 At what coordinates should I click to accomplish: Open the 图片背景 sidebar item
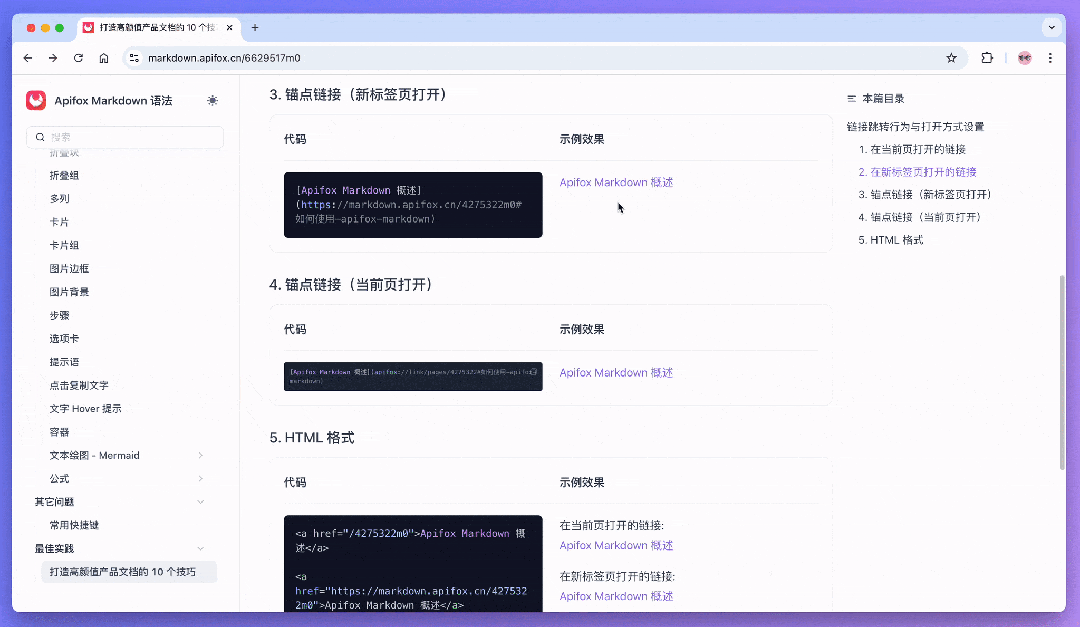point(69,292)
